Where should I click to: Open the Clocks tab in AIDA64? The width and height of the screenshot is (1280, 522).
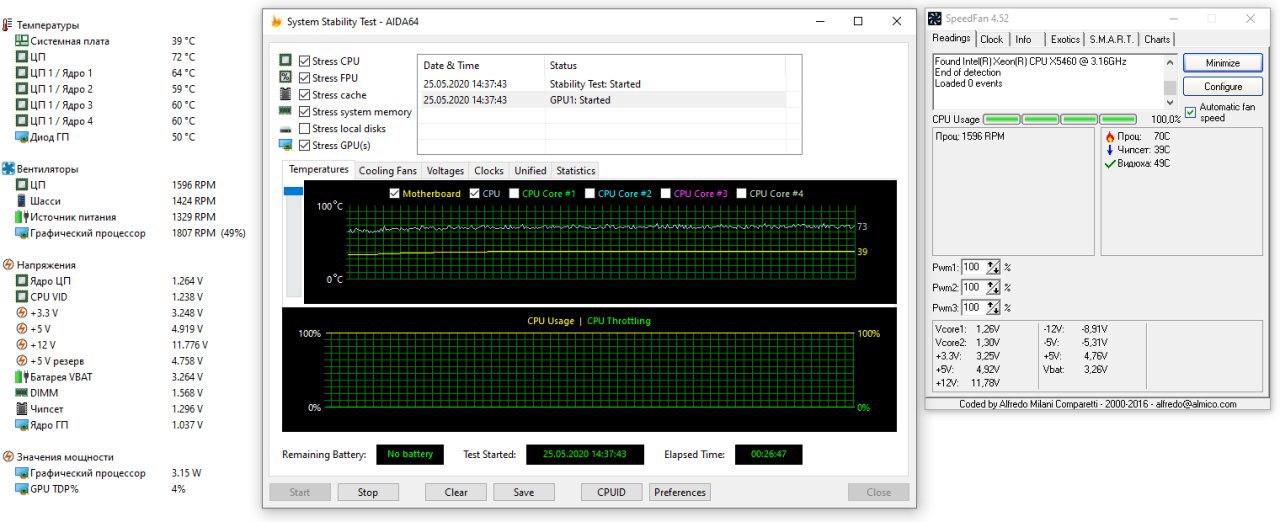click(489, 171)
